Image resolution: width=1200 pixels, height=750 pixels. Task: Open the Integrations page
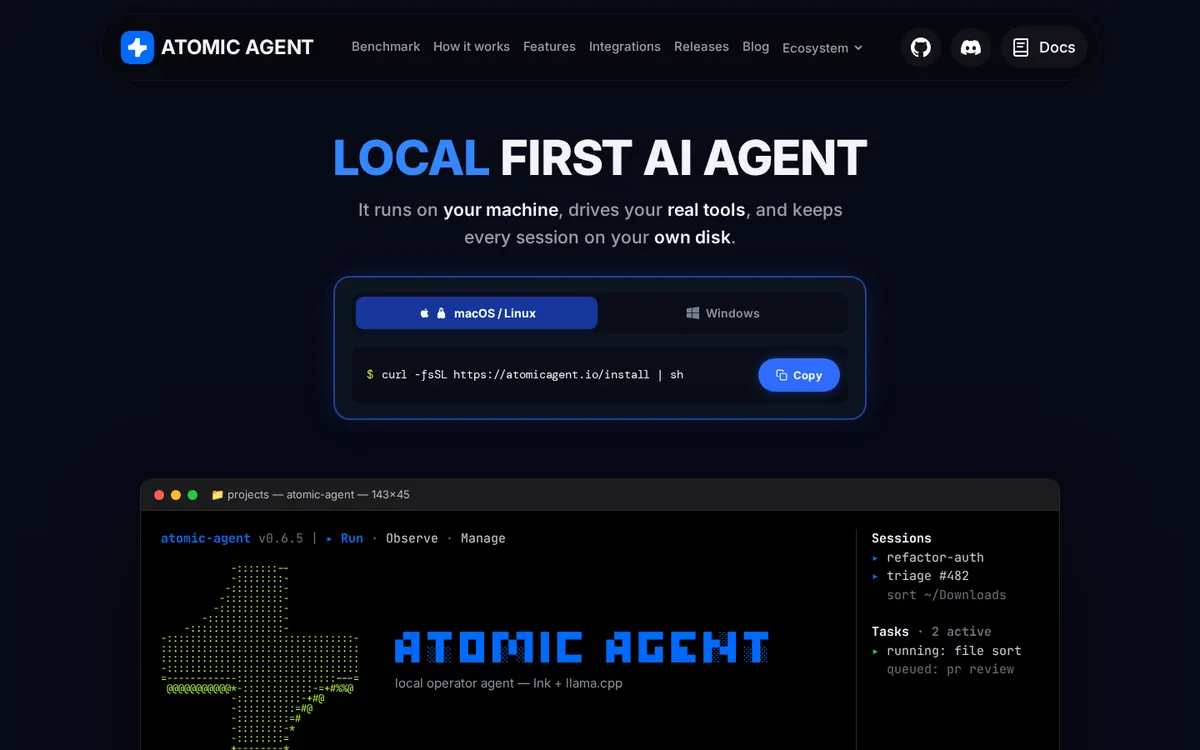[x=625, y=47]
